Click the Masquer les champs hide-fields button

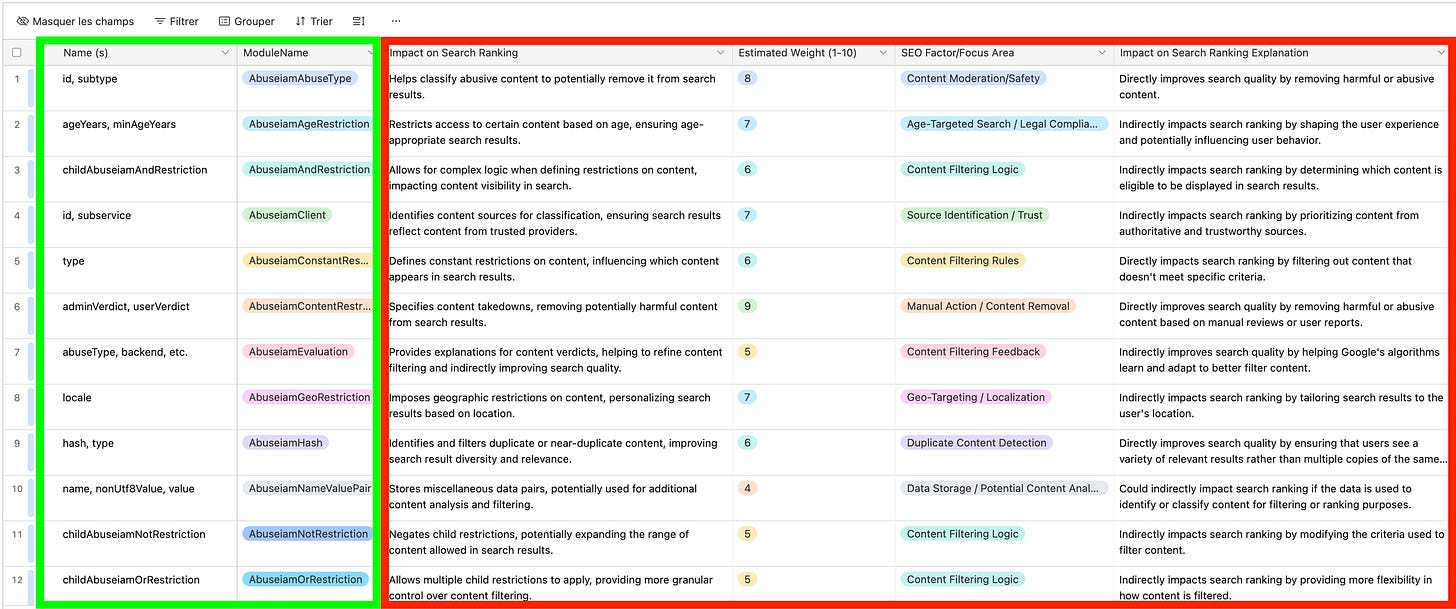tap(76, 21)
